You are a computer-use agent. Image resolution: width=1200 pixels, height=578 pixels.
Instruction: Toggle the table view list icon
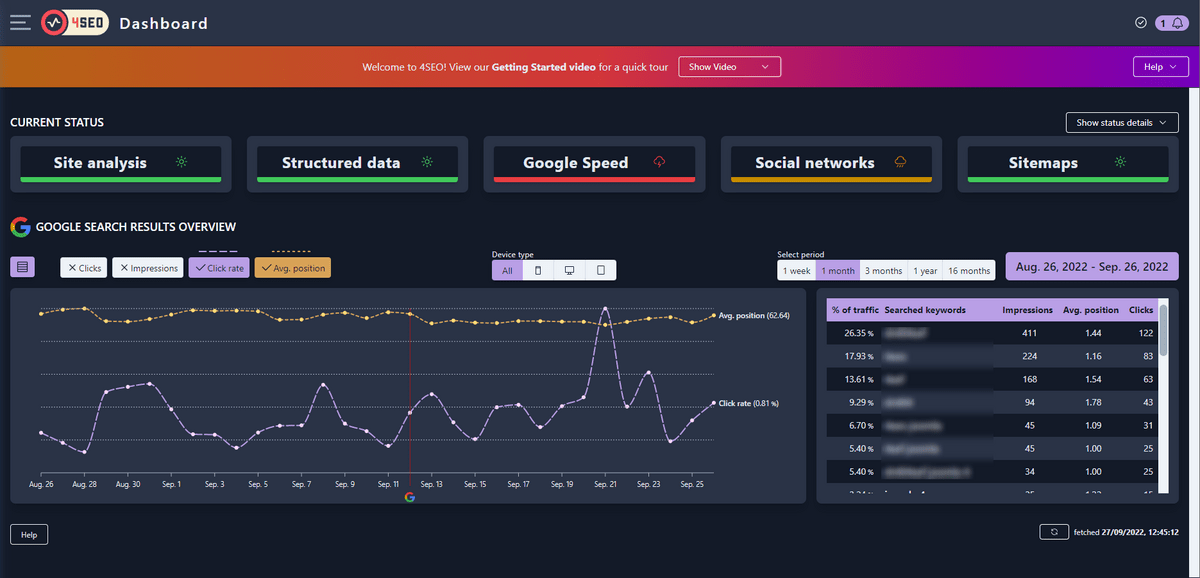(23, 267)
